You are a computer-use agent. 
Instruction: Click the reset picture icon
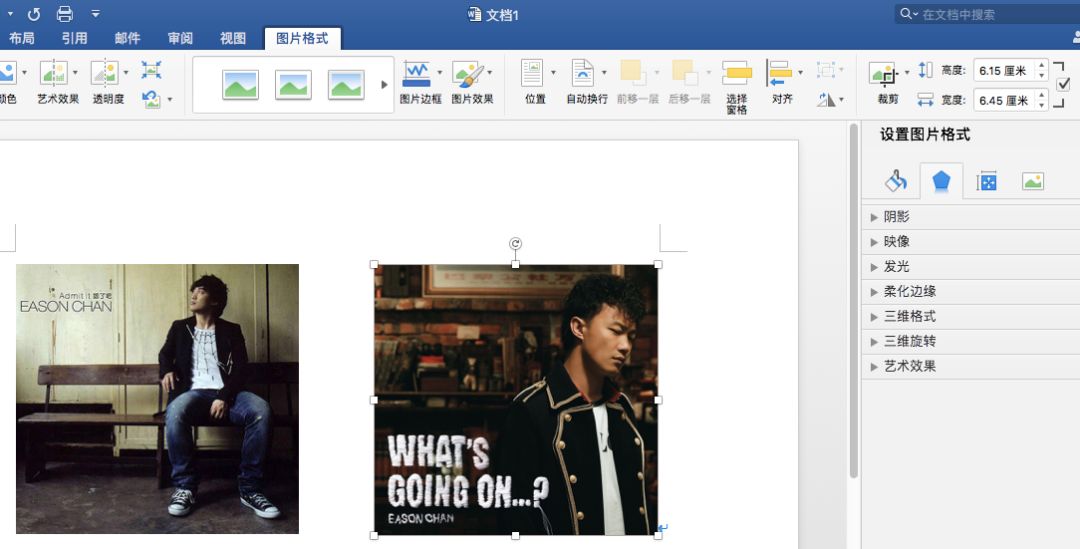(152, 99)
